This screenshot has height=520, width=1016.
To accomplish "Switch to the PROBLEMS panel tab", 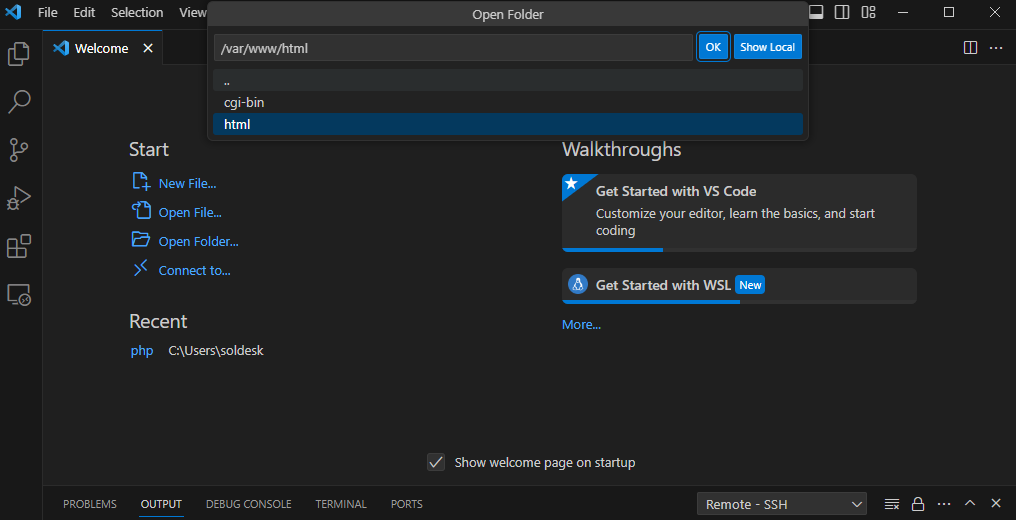I will [x=90, y=504].
